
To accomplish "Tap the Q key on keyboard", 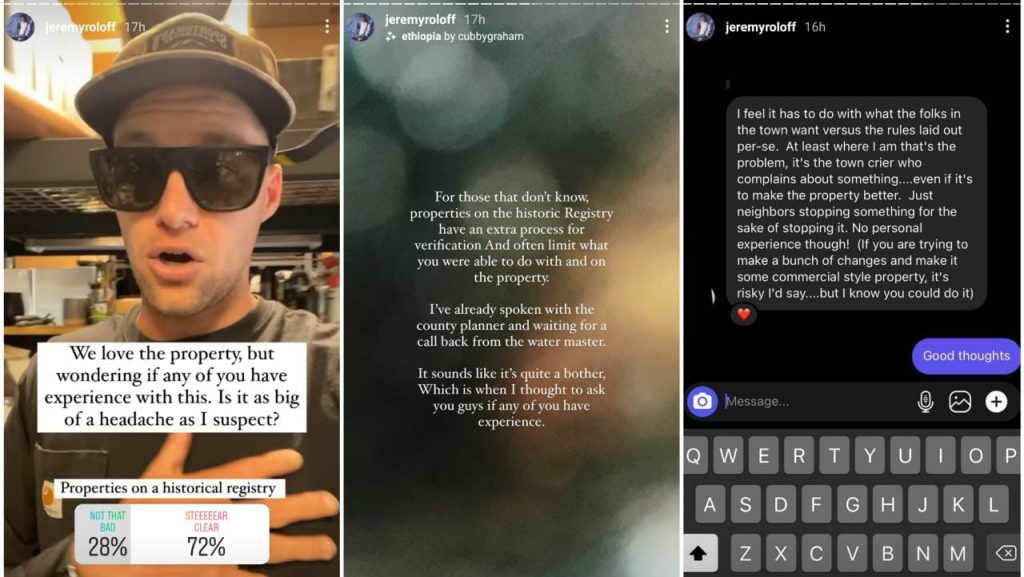I will (694, 455).
